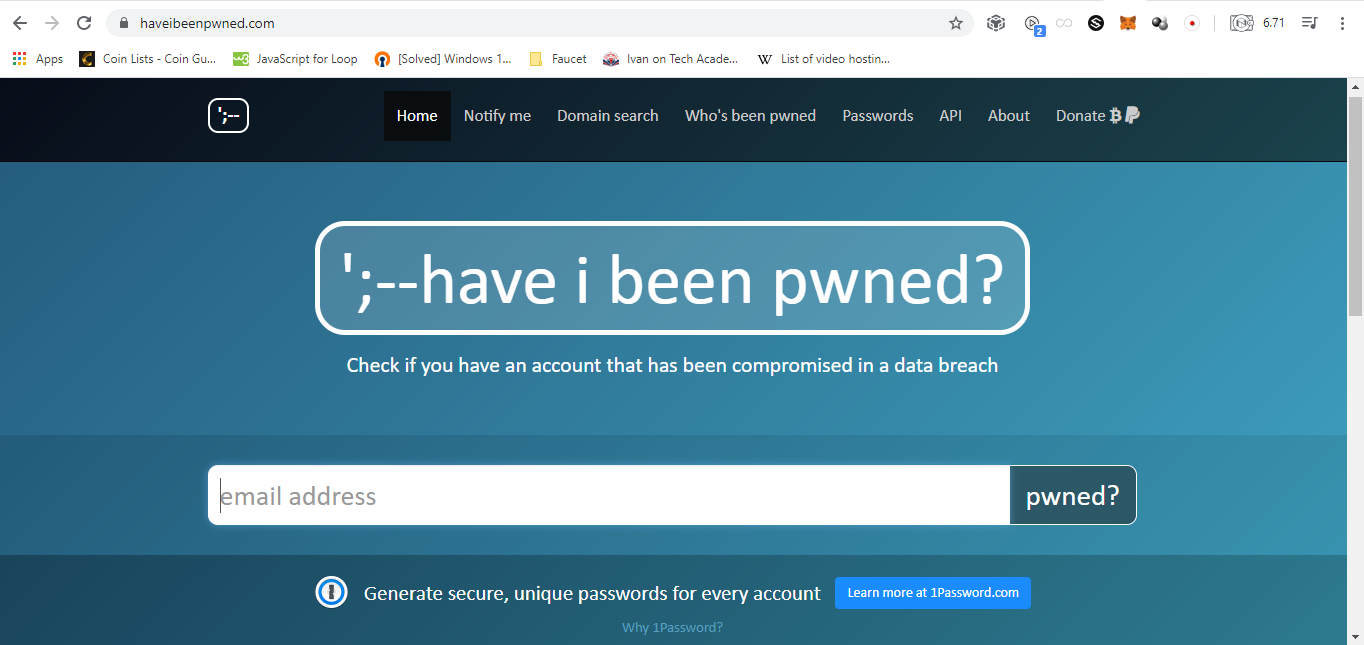Open the Faucet bookmark folder
Image resolution: width=1364 pixels, height=645 pixels.
[x=558, y=59]
